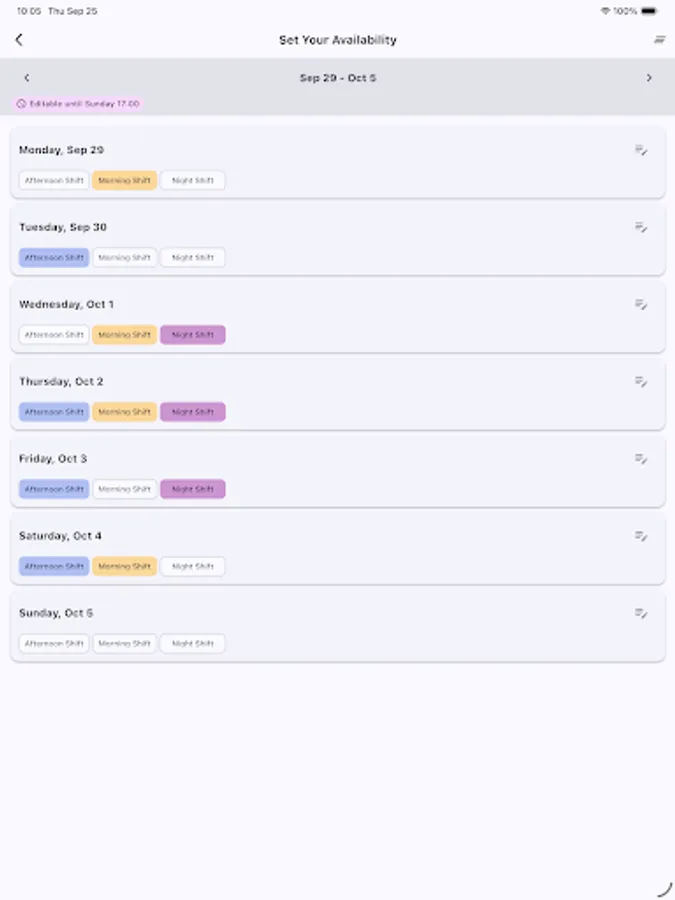Click the edit icon for Sunday, Oct 5
This screenshot has height=900, width=675.
click(641, 612)
